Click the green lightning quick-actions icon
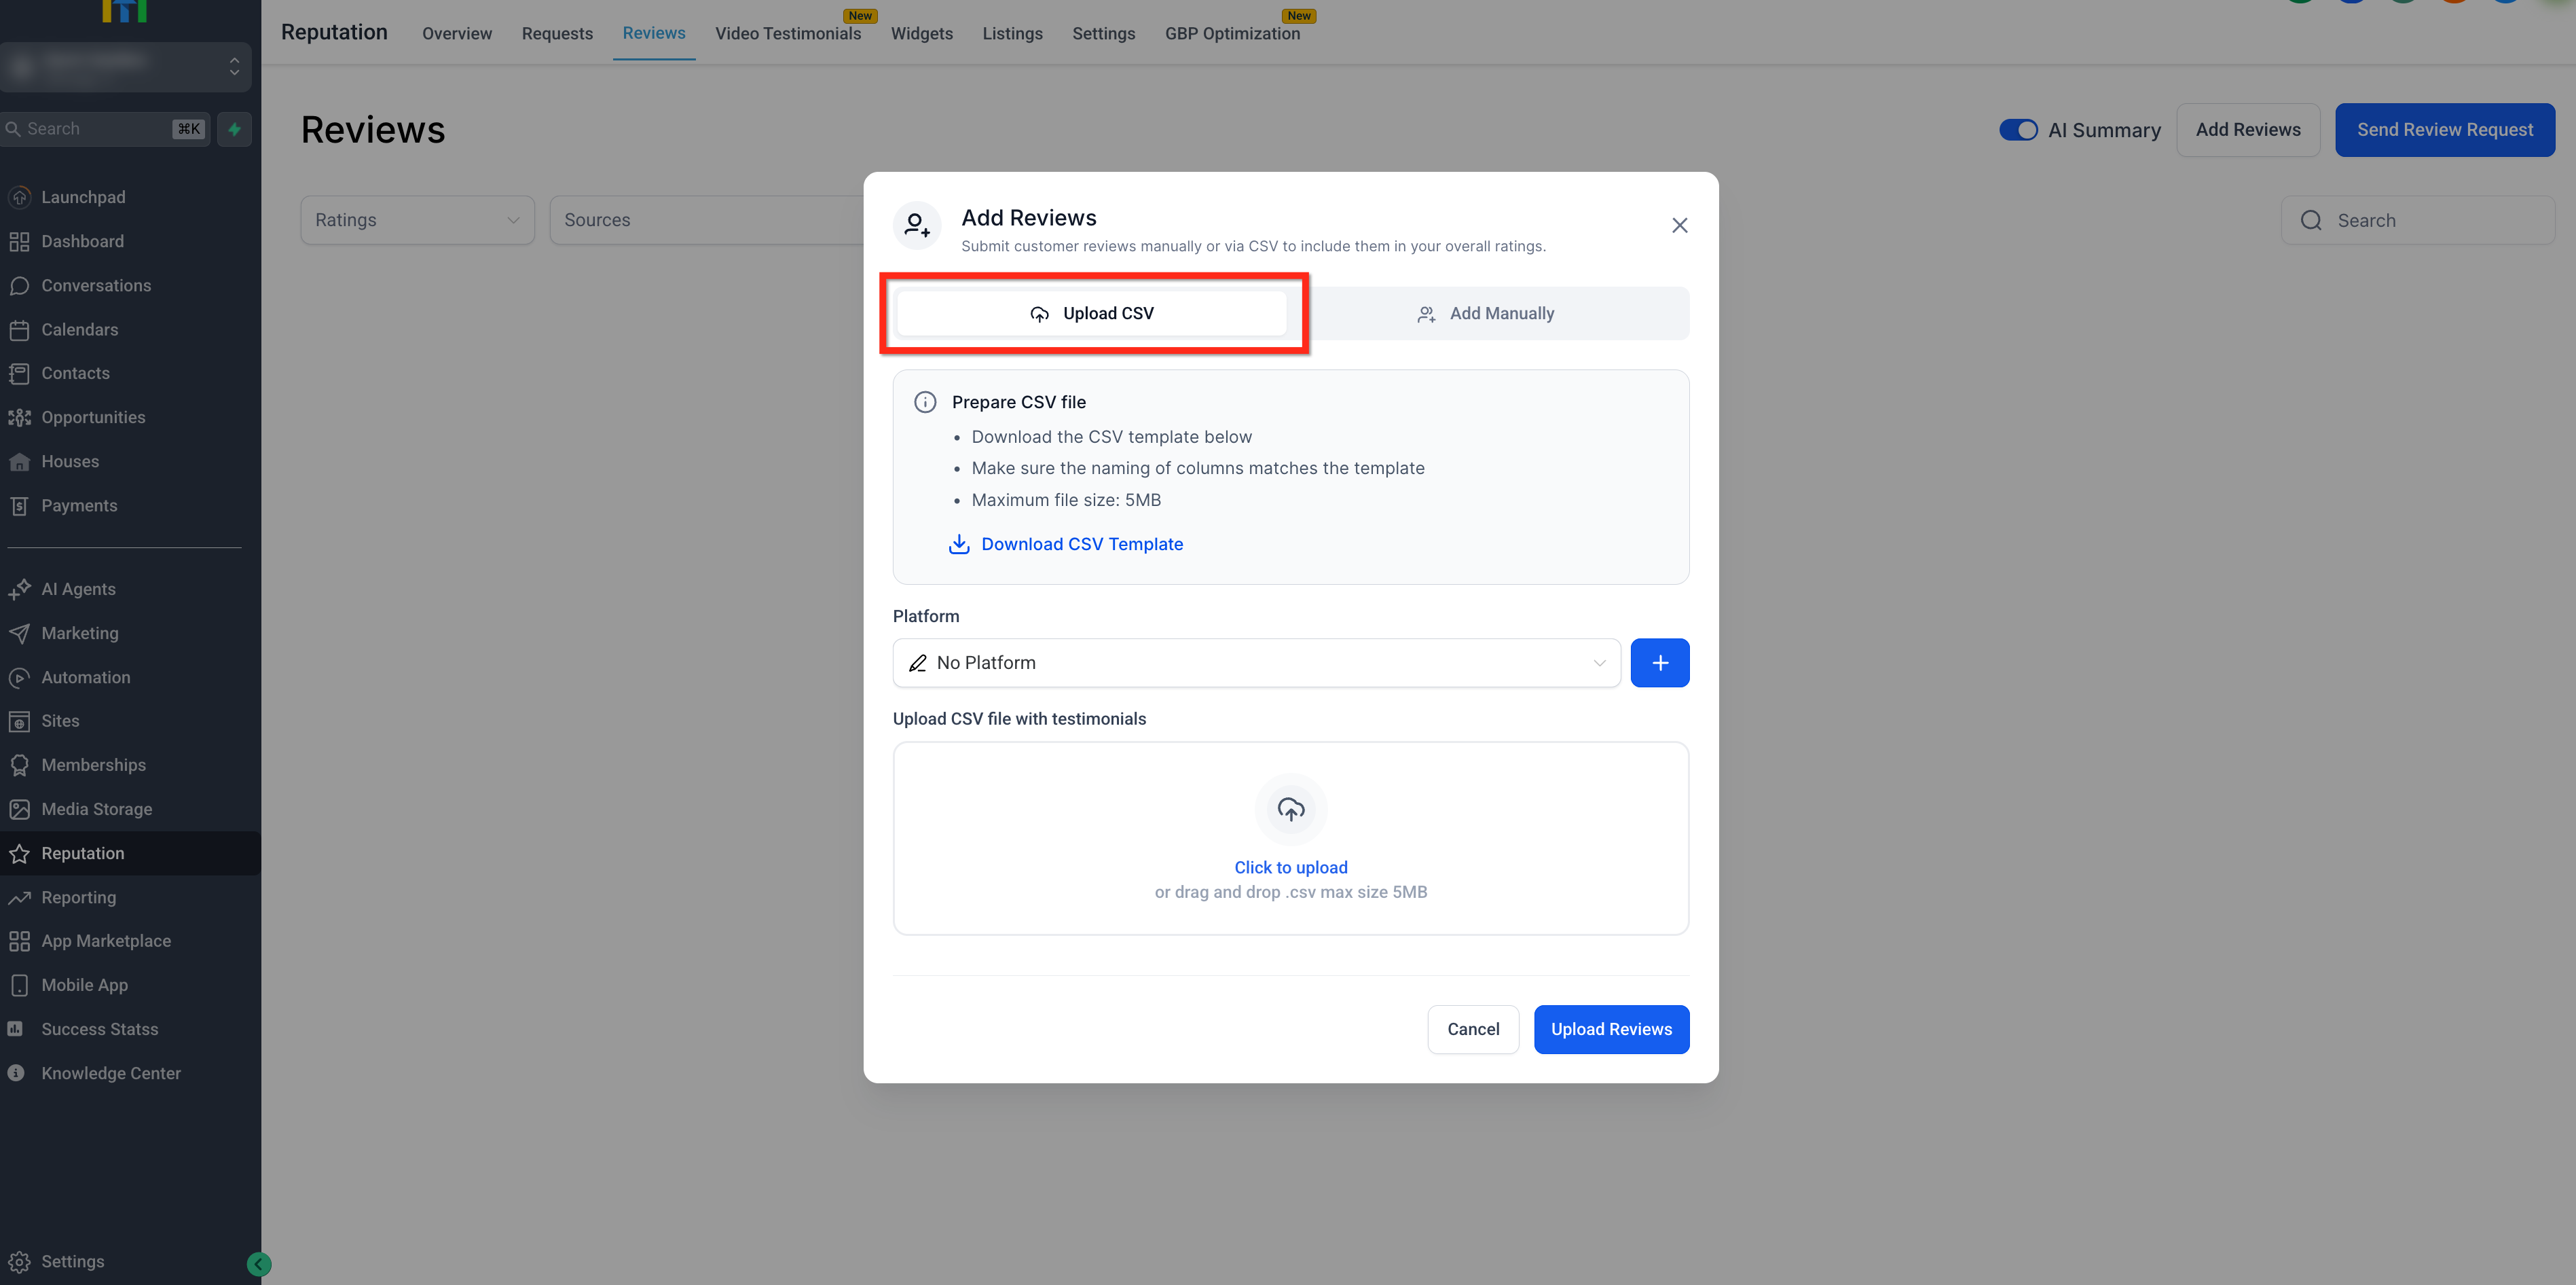2576x1285 pixels. click(234, 129)
